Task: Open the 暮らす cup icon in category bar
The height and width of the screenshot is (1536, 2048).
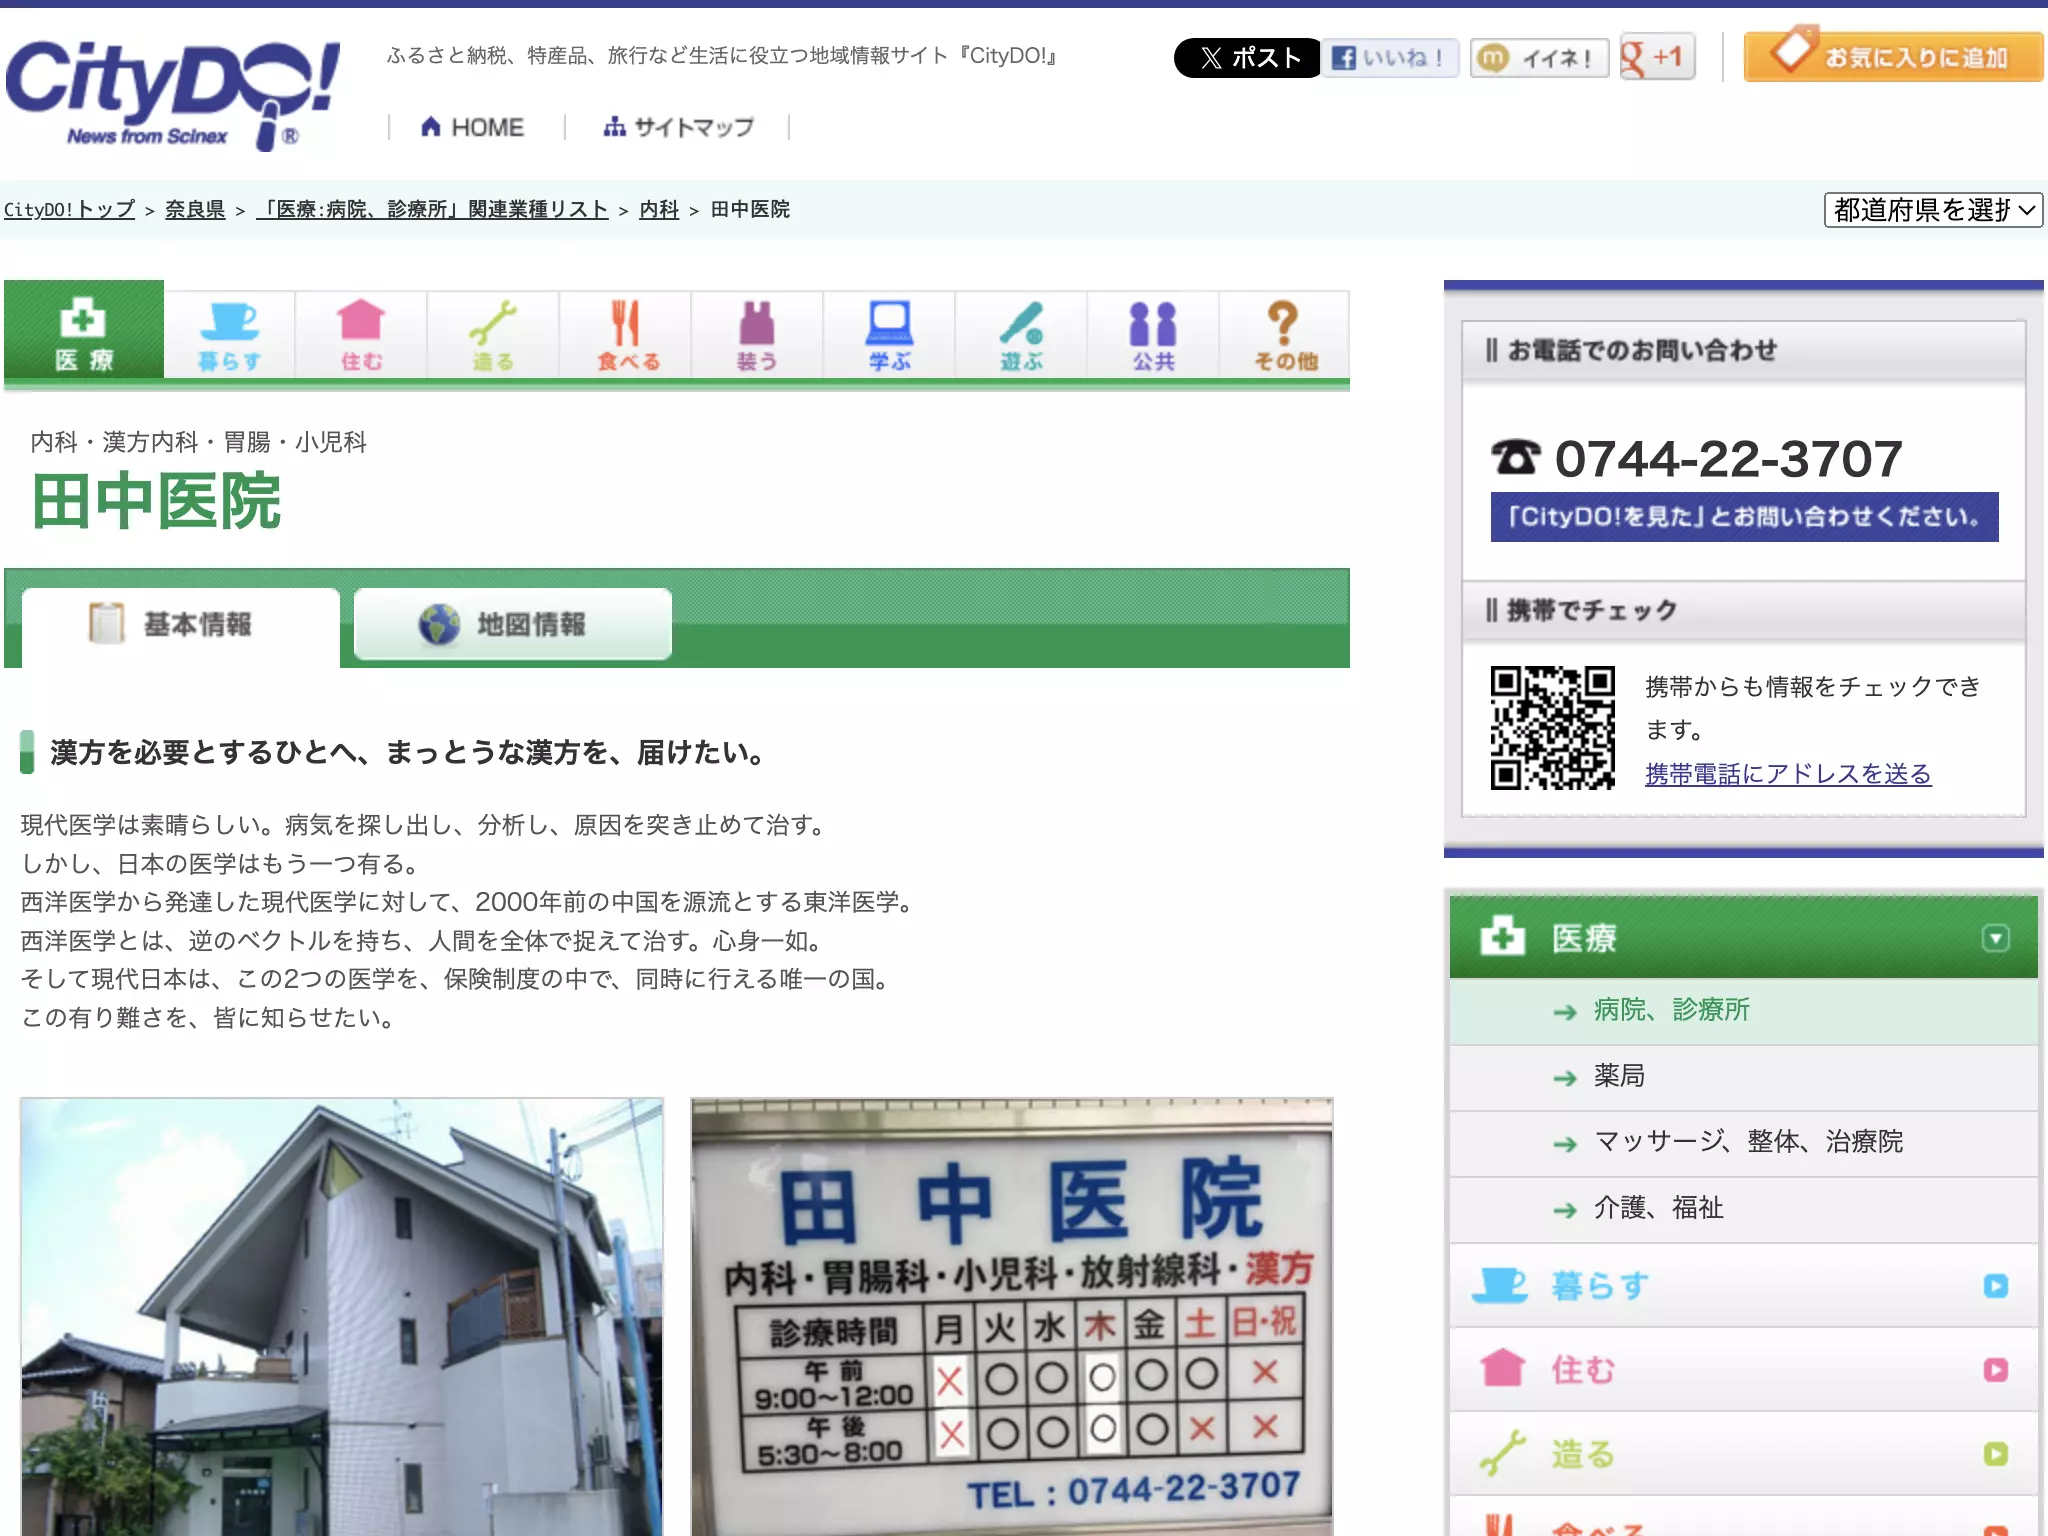Action: click(230, 335)
